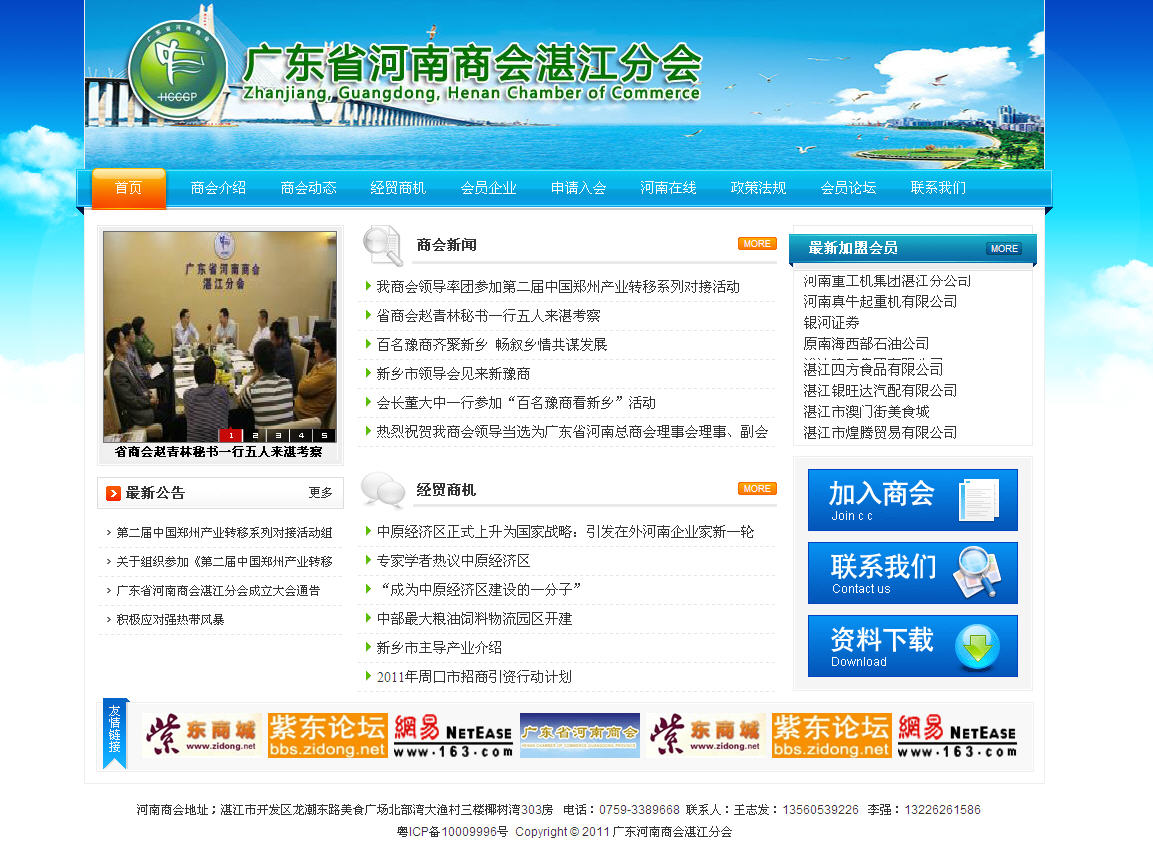Screen dimensions: 1153x860
Task: Open news link 省商会赵青林秘书一行五人来湛考察
Action: [x=488, y=316]
